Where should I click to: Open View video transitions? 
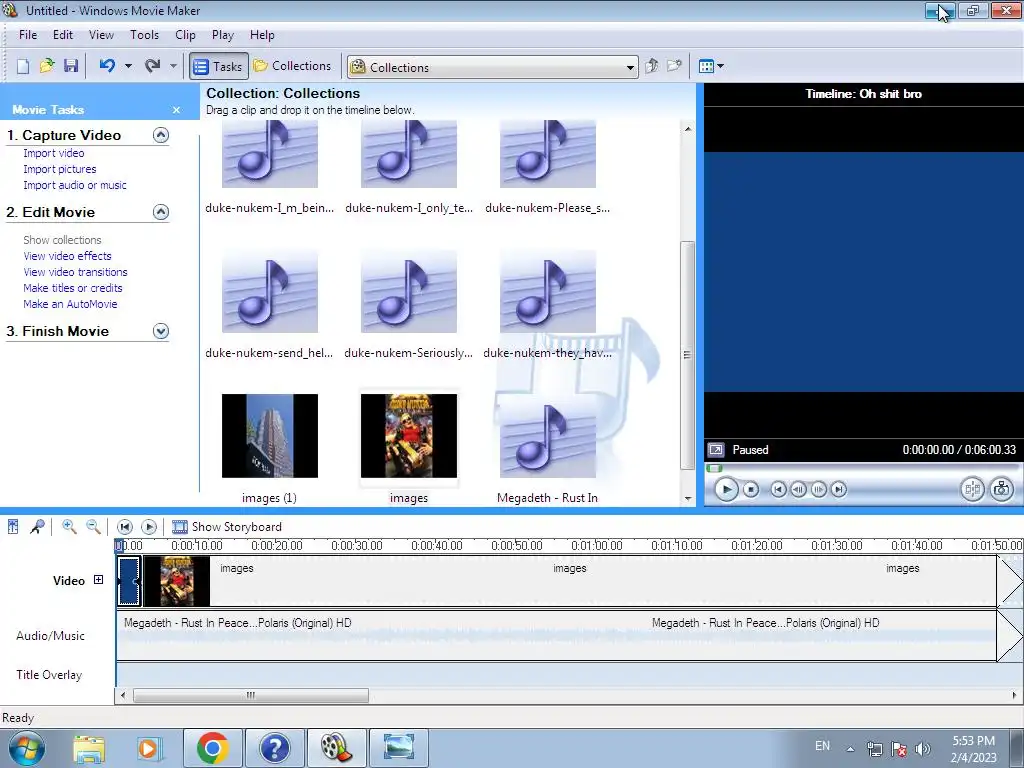(75, 272)
